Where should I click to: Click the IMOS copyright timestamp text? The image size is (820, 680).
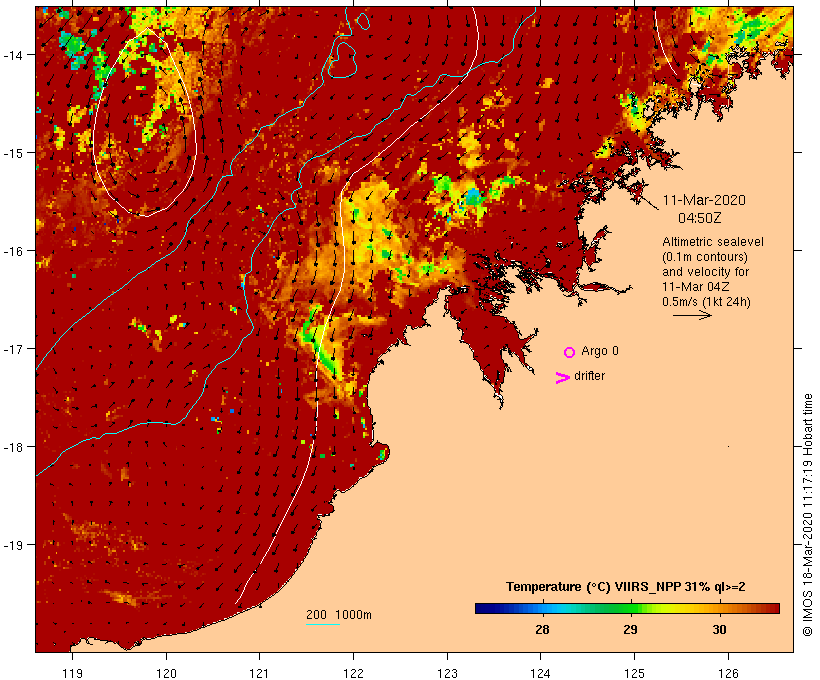click(x=807, y=515)
